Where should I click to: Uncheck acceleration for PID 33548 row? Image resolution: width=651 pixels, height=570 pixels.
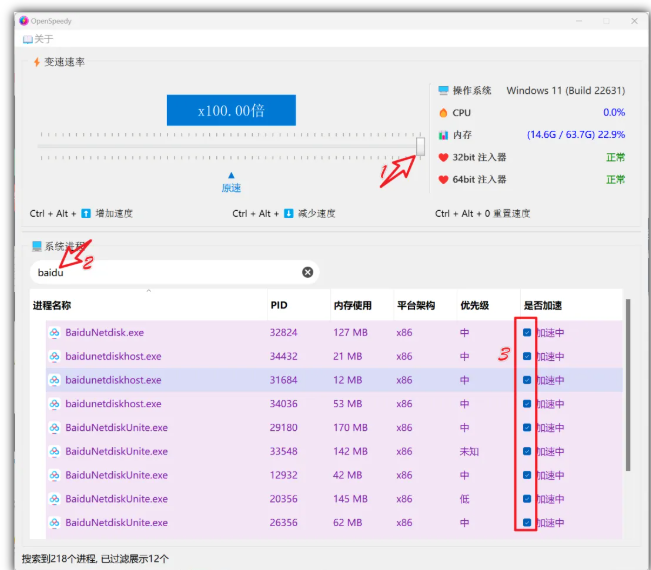point(527,451)
